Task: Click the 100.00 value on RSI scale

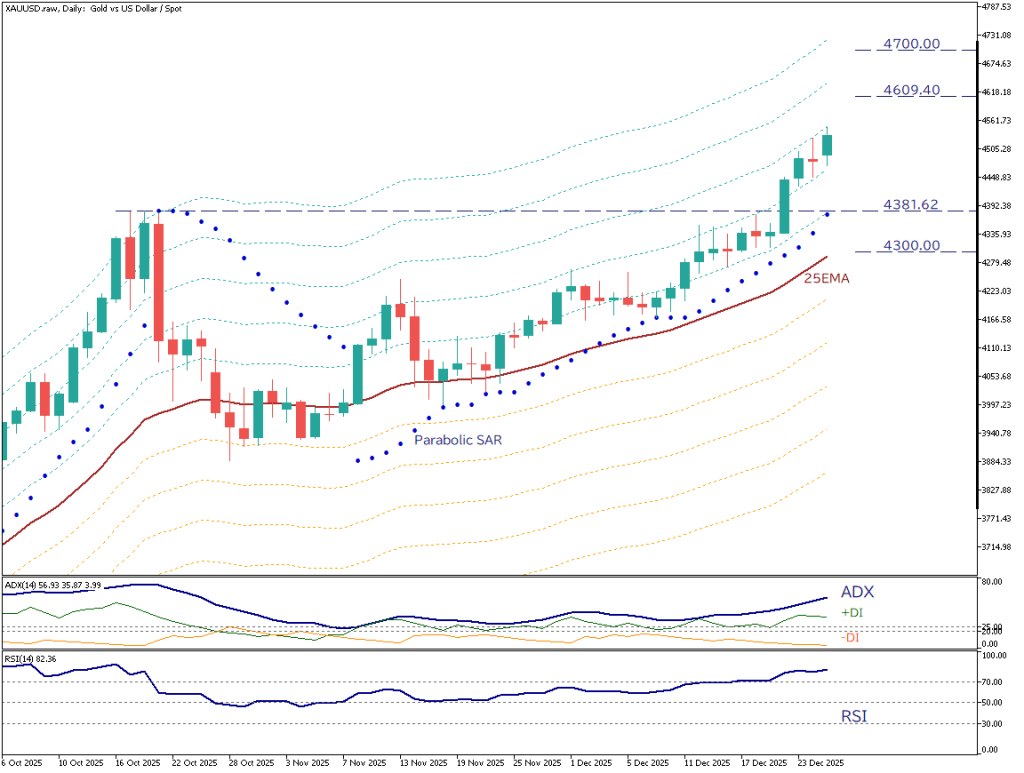Action: [994, 657]
